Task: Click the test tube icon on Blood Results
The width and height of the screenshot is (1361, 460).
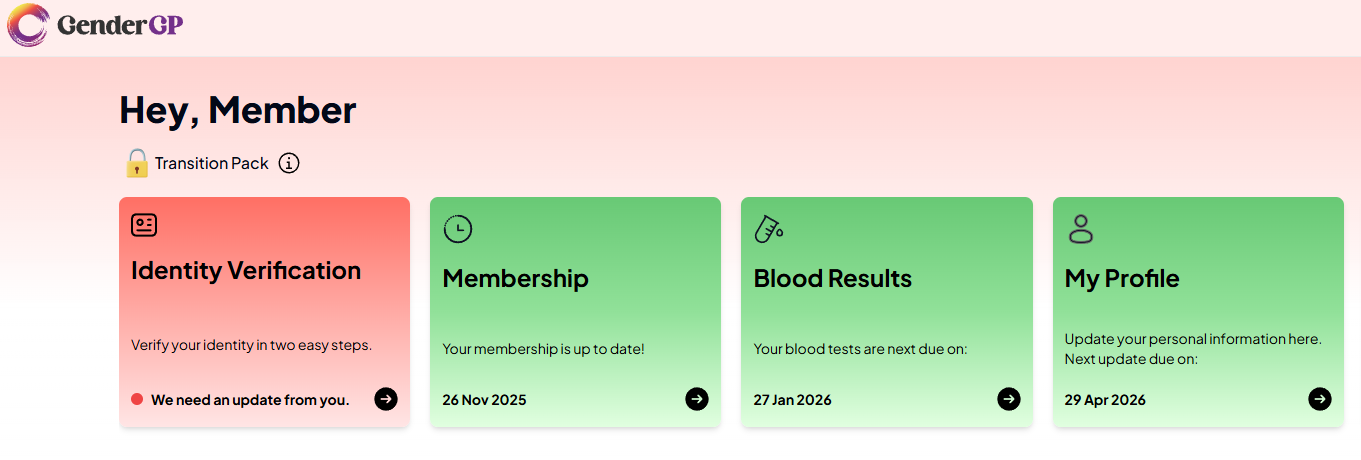Action: click(x=768, y=229)
